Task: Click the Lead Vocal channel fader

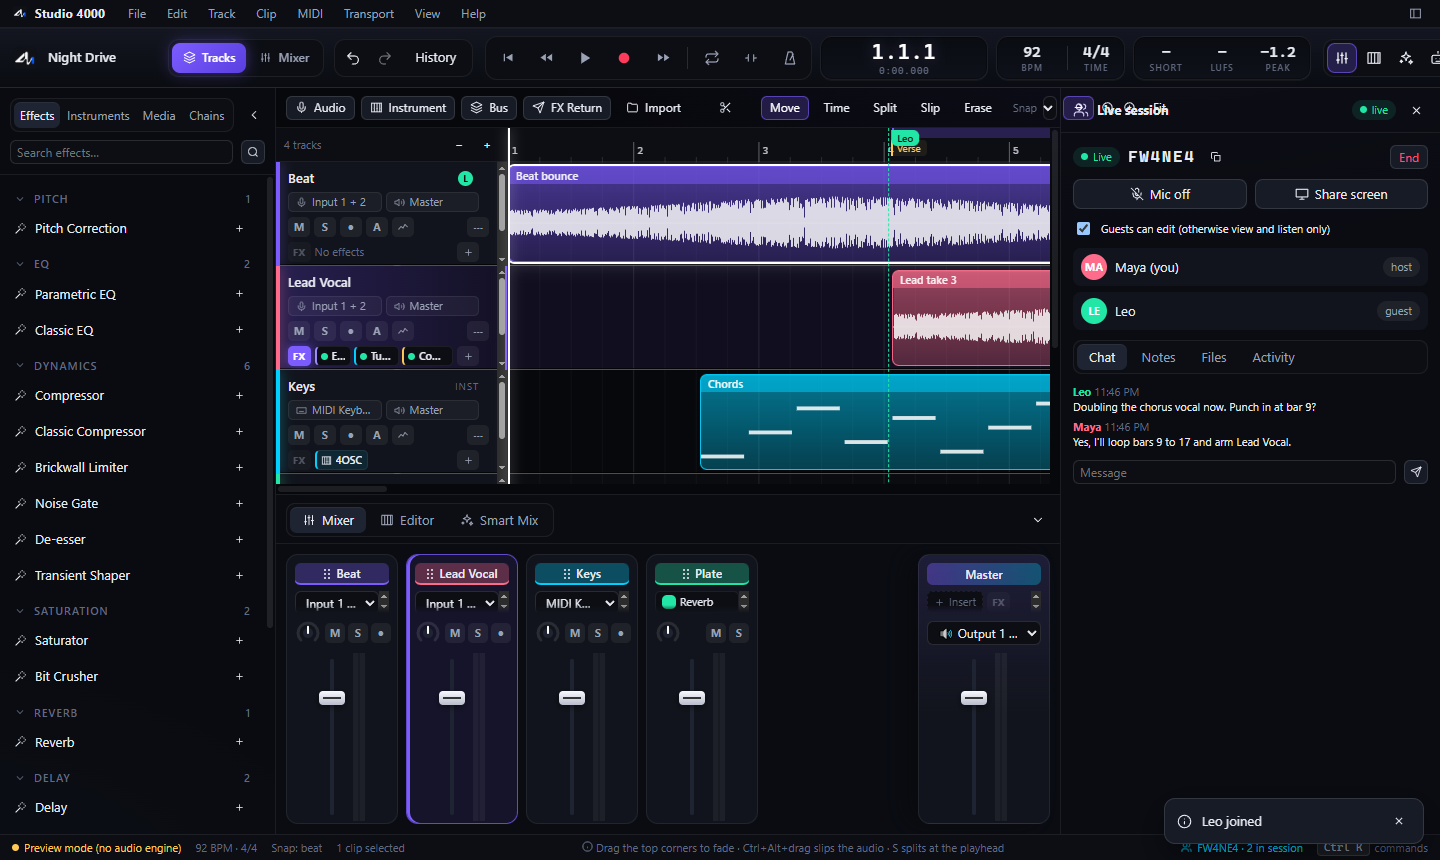Action: pos(452,698)
